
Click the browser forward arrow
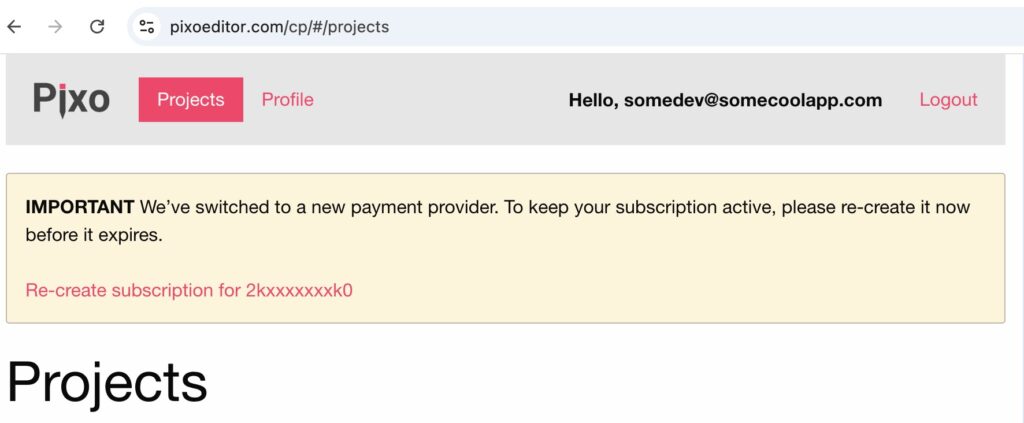55,27
